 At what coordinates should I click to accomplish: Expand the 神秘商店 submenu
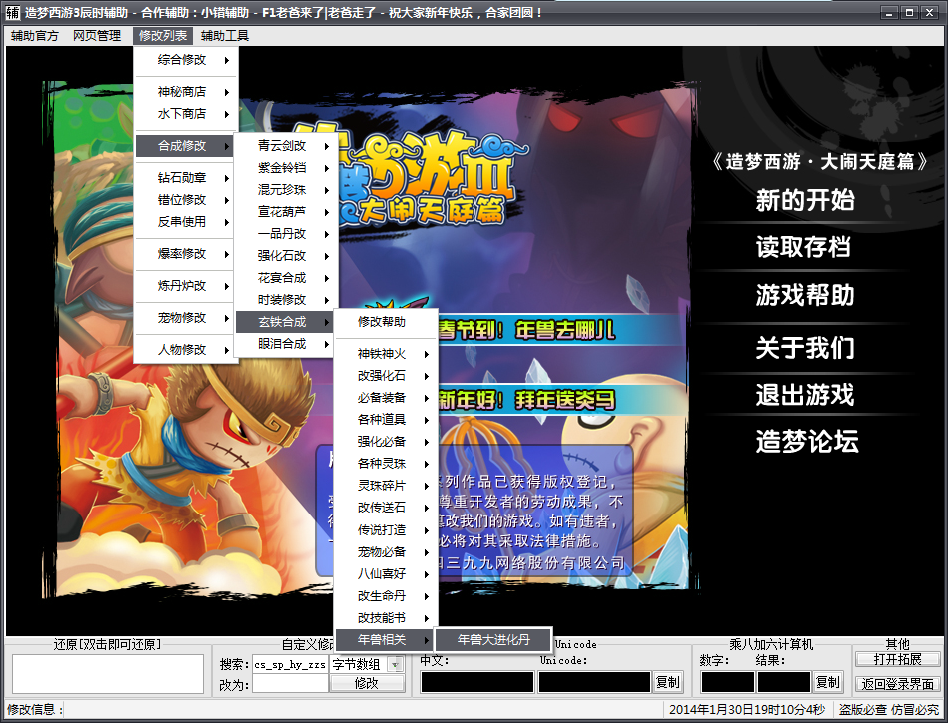pyautogui.click(x=186, y=92)
